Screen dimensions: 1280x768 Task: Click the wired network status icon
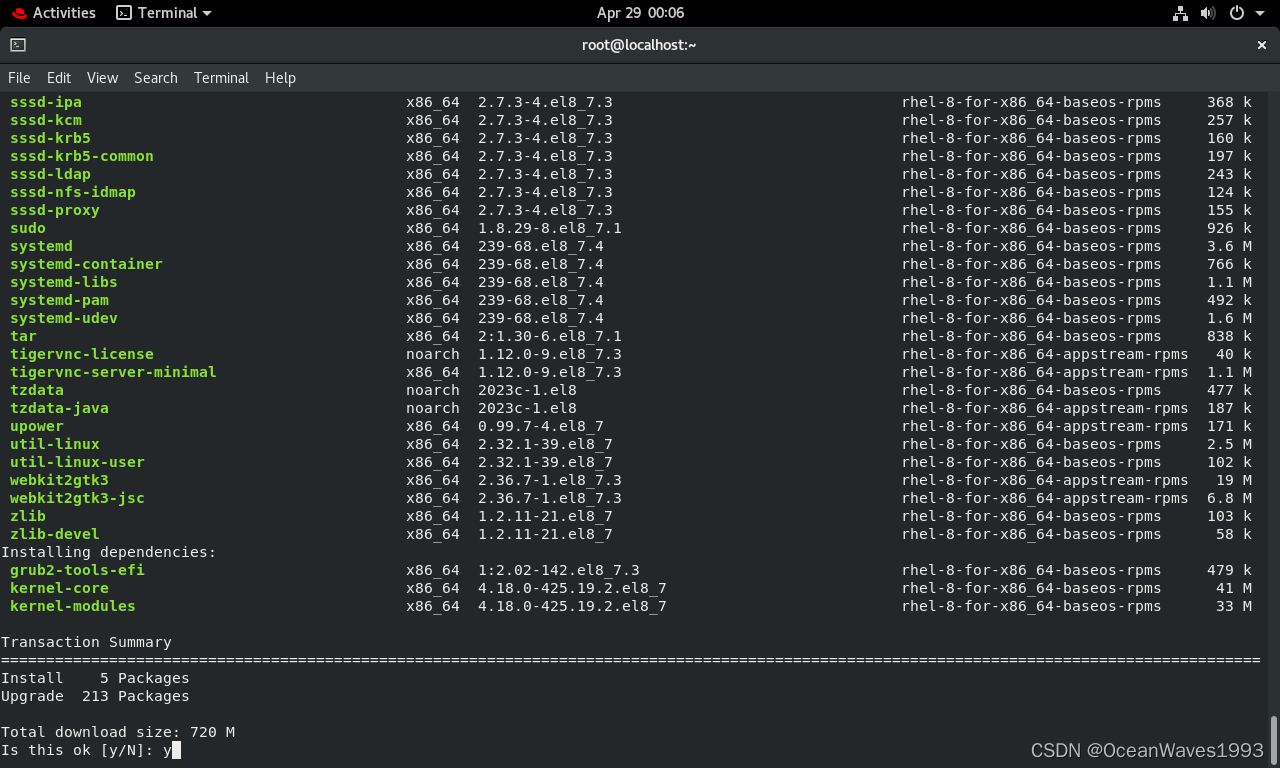tap(1180, 13)
